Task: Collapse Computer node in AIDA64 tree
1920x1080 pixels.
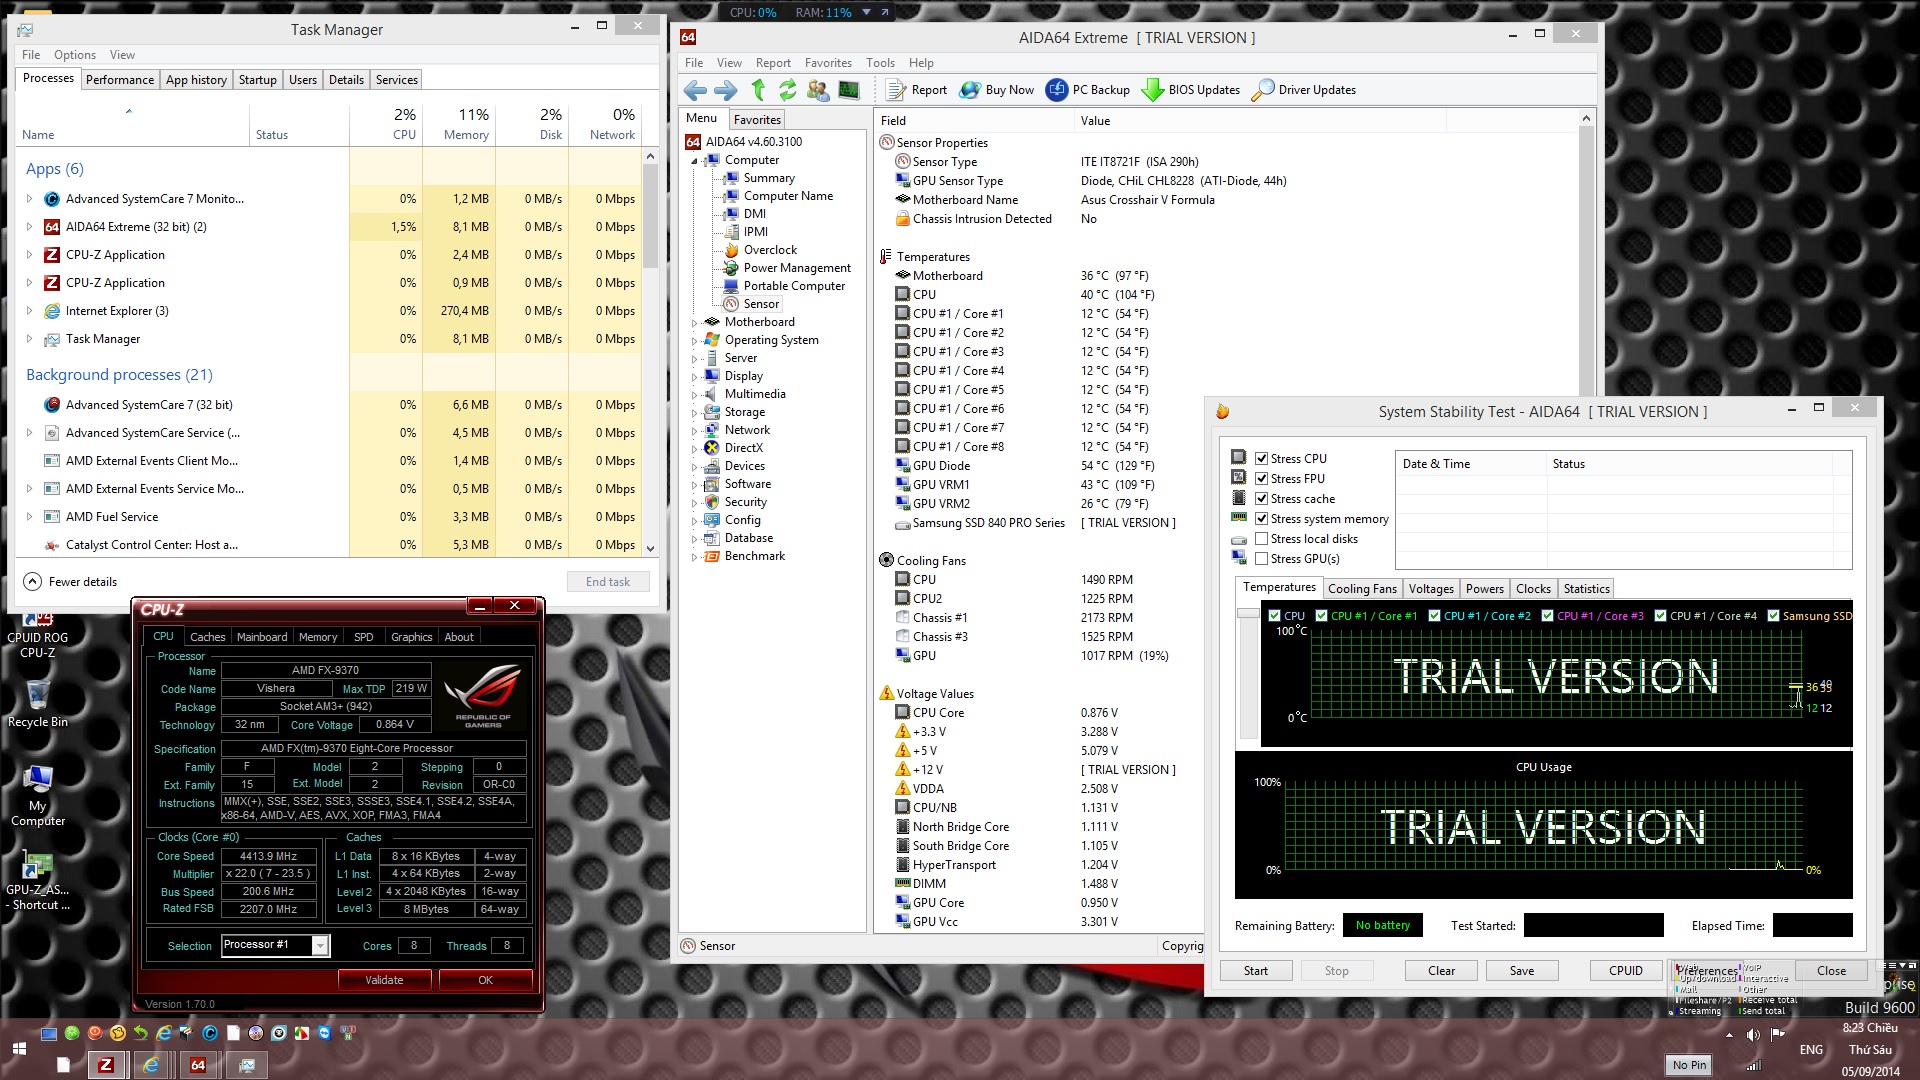Action: pos(694,161)
